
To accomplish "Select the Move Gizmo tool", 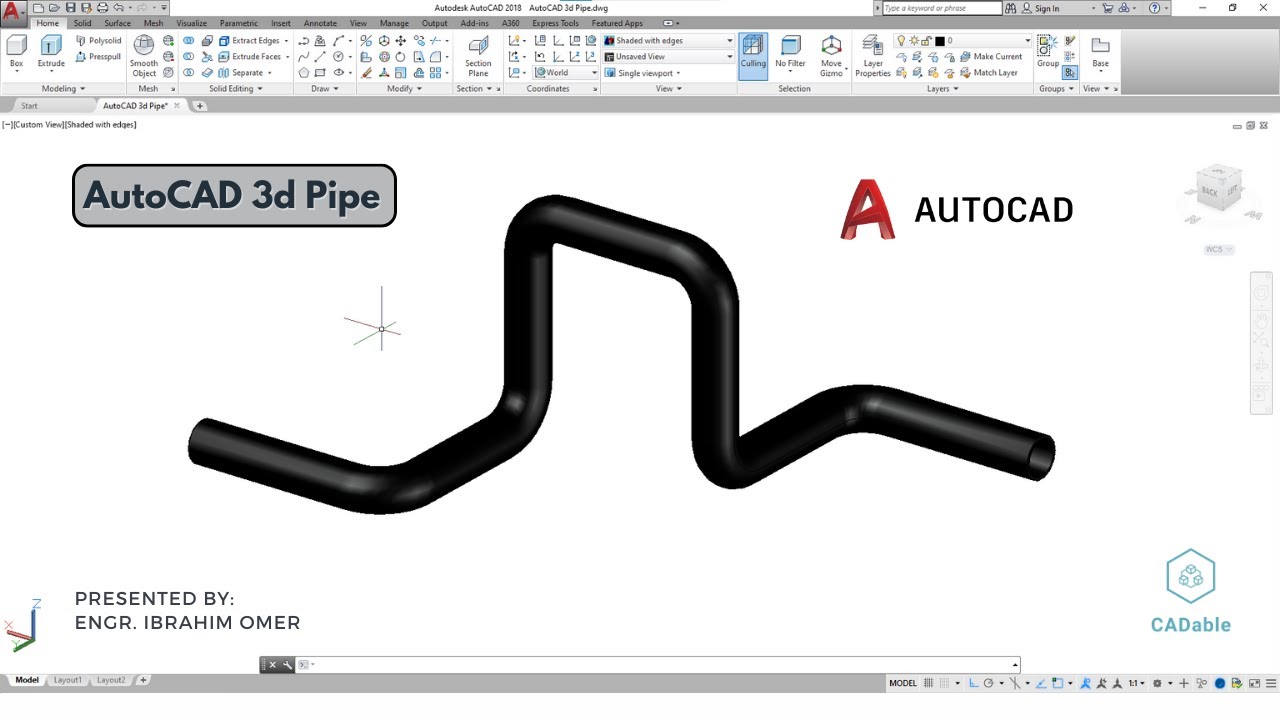I will pos(831,56).
